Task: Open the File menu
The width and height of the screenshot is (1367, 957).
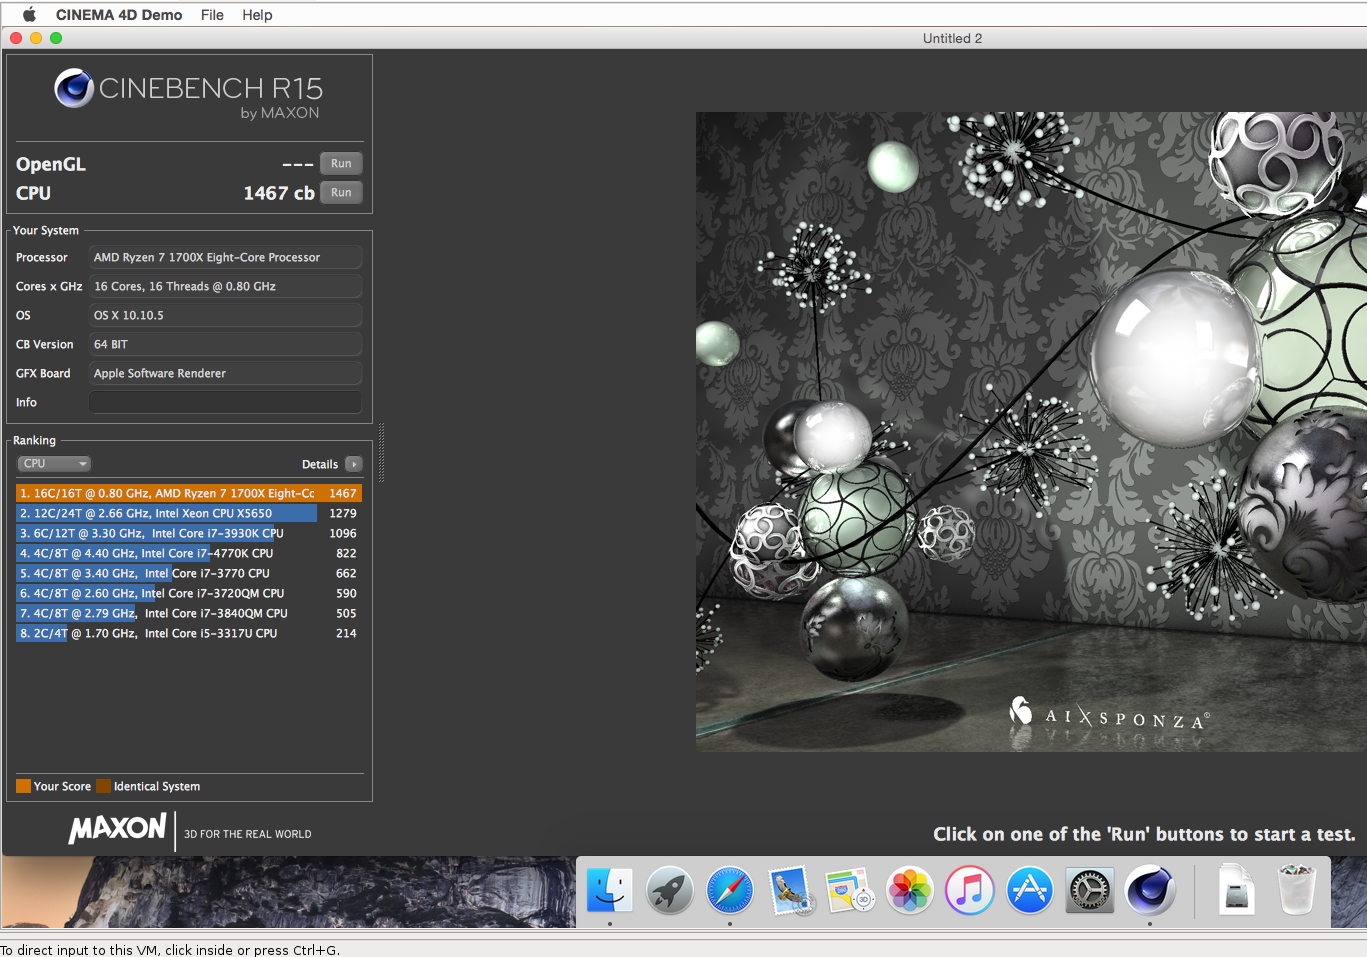Action: [x=212, y=15]
